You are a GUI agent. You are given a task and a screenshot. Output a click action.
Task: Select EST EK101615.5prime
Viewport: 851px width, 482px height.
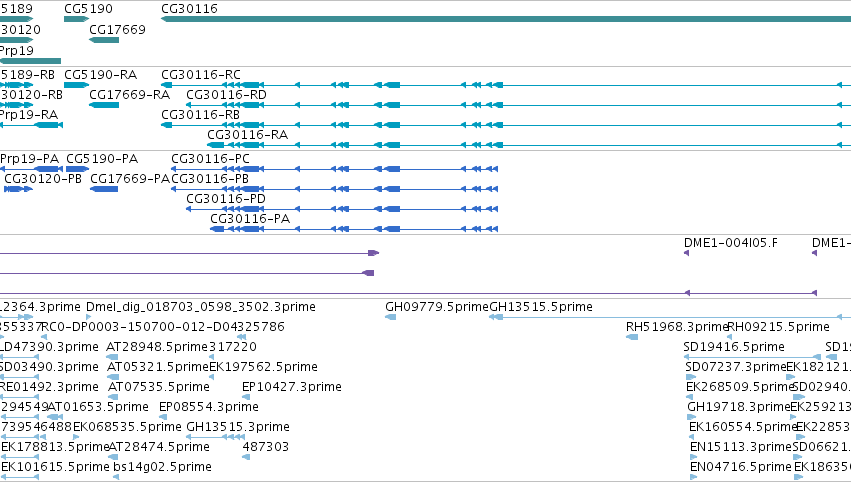[x=20, y=477]
